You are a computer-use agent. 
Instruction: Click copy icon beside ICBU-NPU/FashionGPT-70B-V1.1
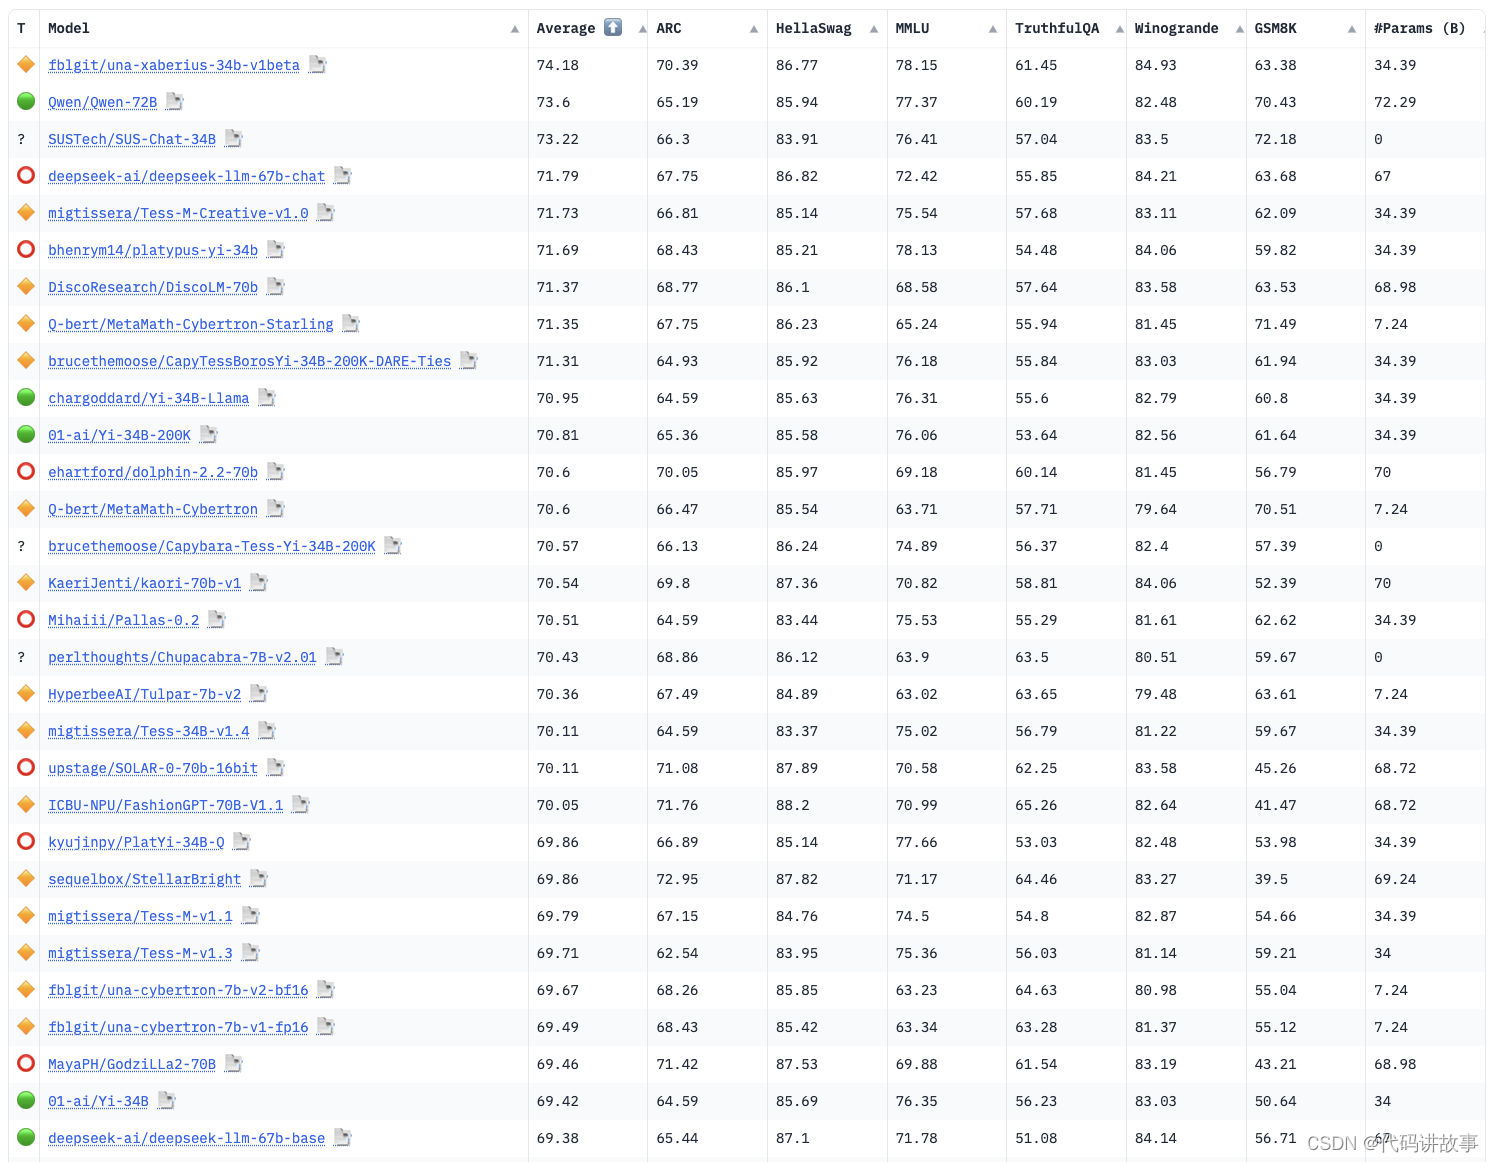click(301, 805)
